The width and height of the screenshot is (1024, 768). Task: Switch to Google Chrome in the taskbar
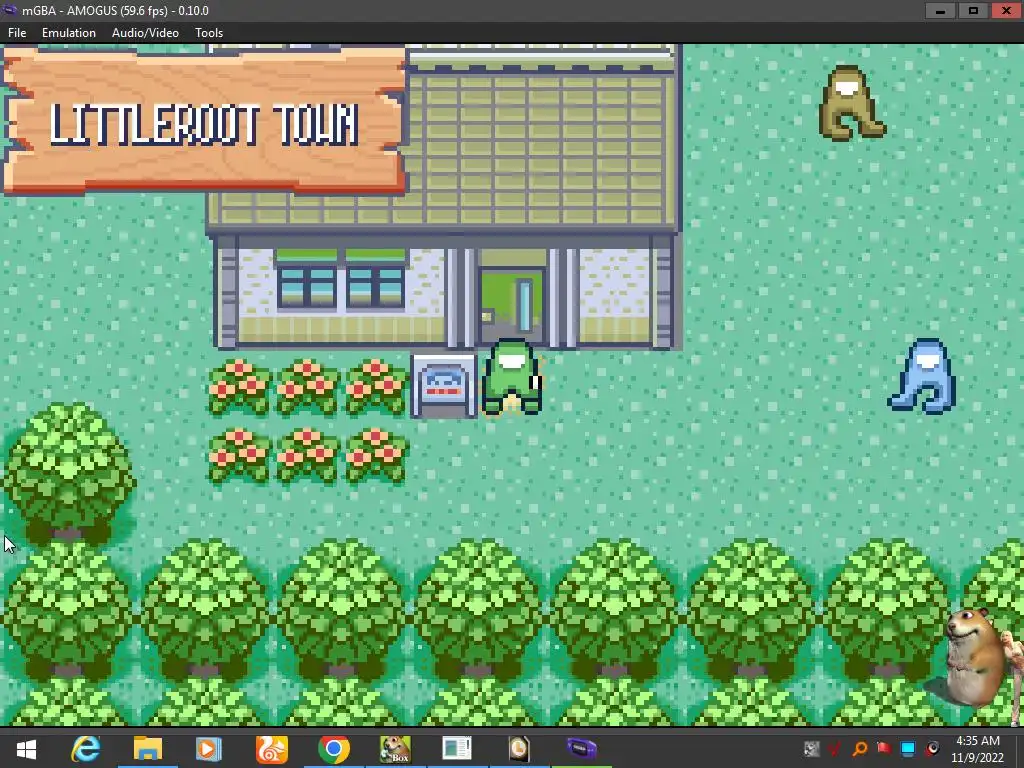pyautogui.click(x=334, y=749)
